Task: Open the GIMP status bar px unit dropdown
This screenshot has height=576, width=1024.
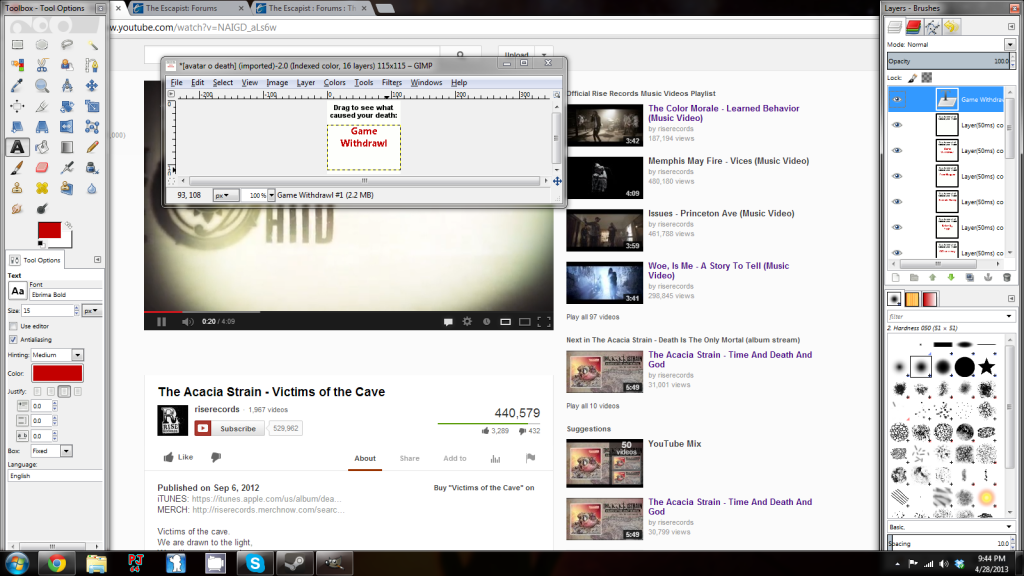Action: point(225,195)
